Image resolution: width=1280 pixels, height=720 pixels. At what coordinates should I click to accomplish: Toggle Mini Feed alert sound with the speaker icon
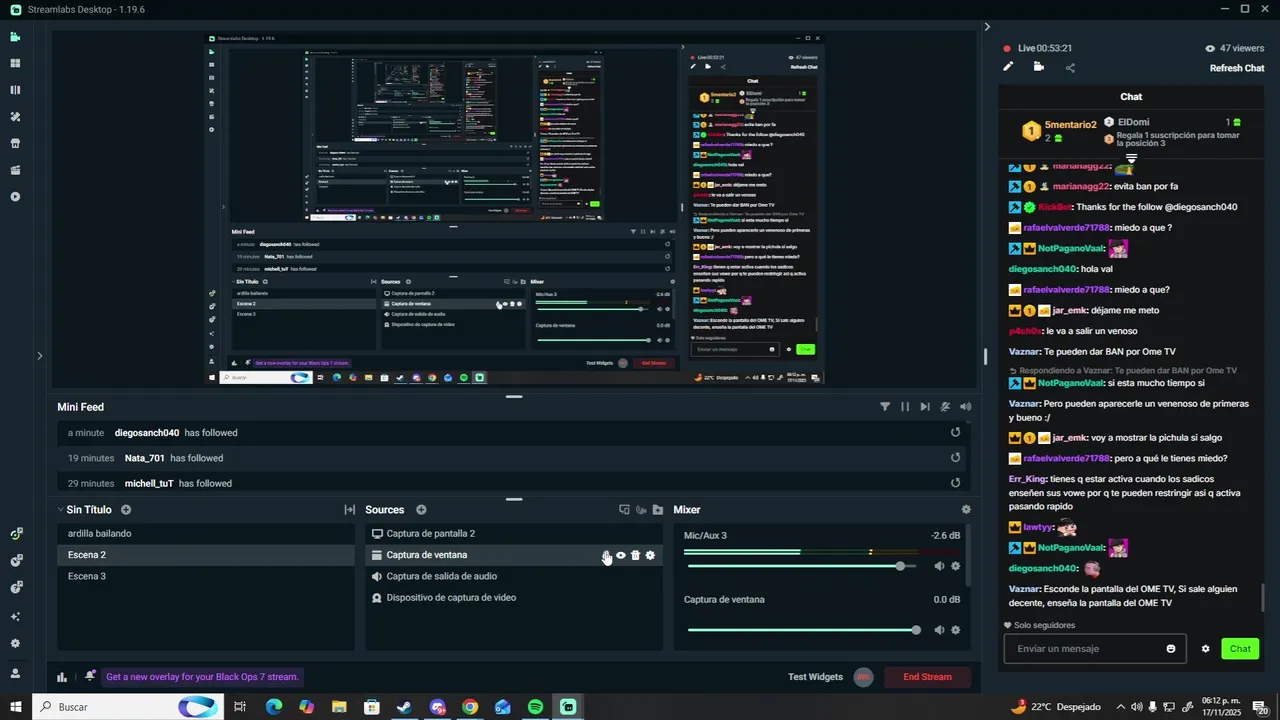click(965, 407)
